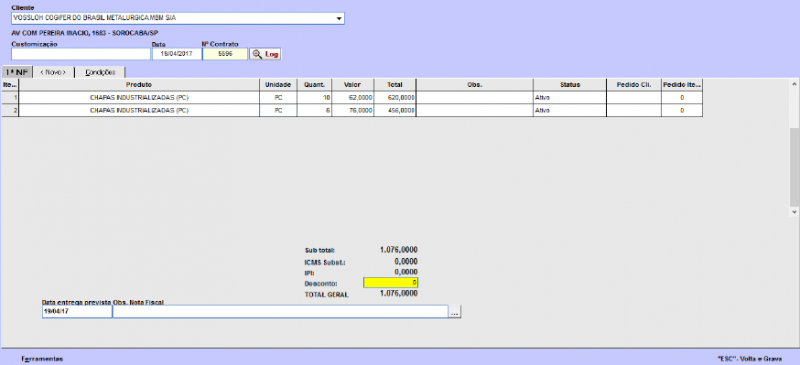Click quantity cell 10 in row 1
The image size is (800, 365).
pyautogui.click(x=314, y=97)
